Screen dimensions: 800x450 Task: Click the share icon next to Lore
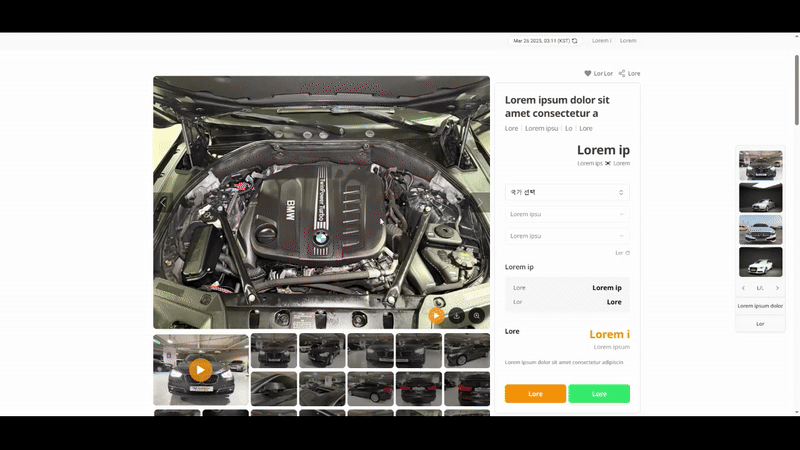coord(622,73)
